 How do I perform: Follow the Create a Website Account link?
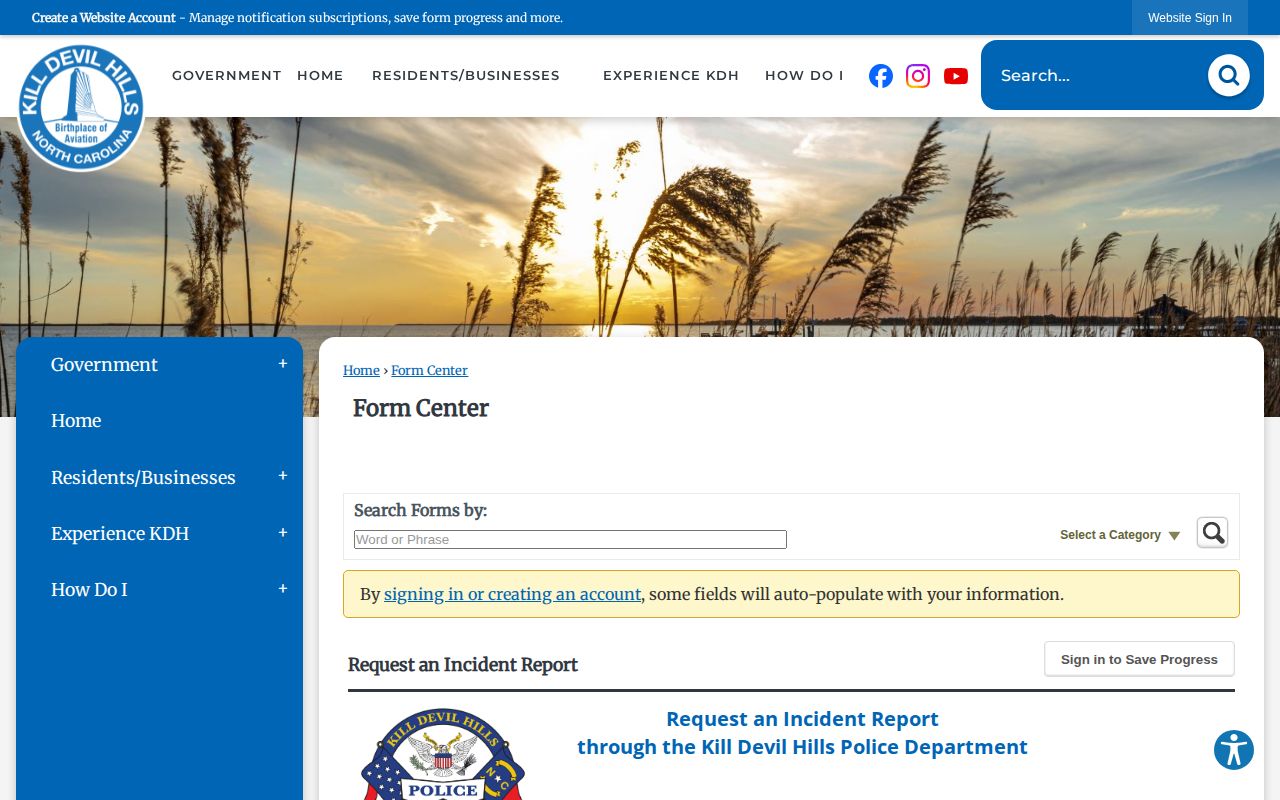(104, 18)
